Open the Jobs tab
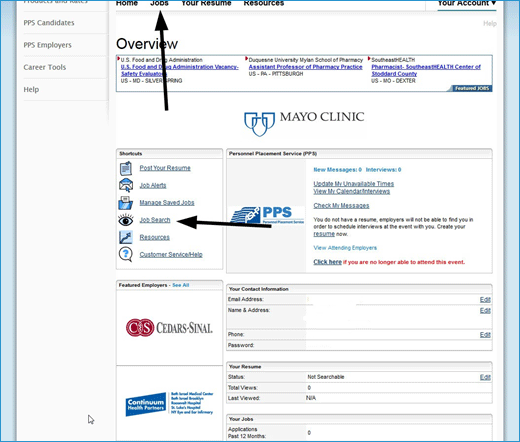Image resolution: width=520 pixels, height=442 pixels. pos(159,3)
